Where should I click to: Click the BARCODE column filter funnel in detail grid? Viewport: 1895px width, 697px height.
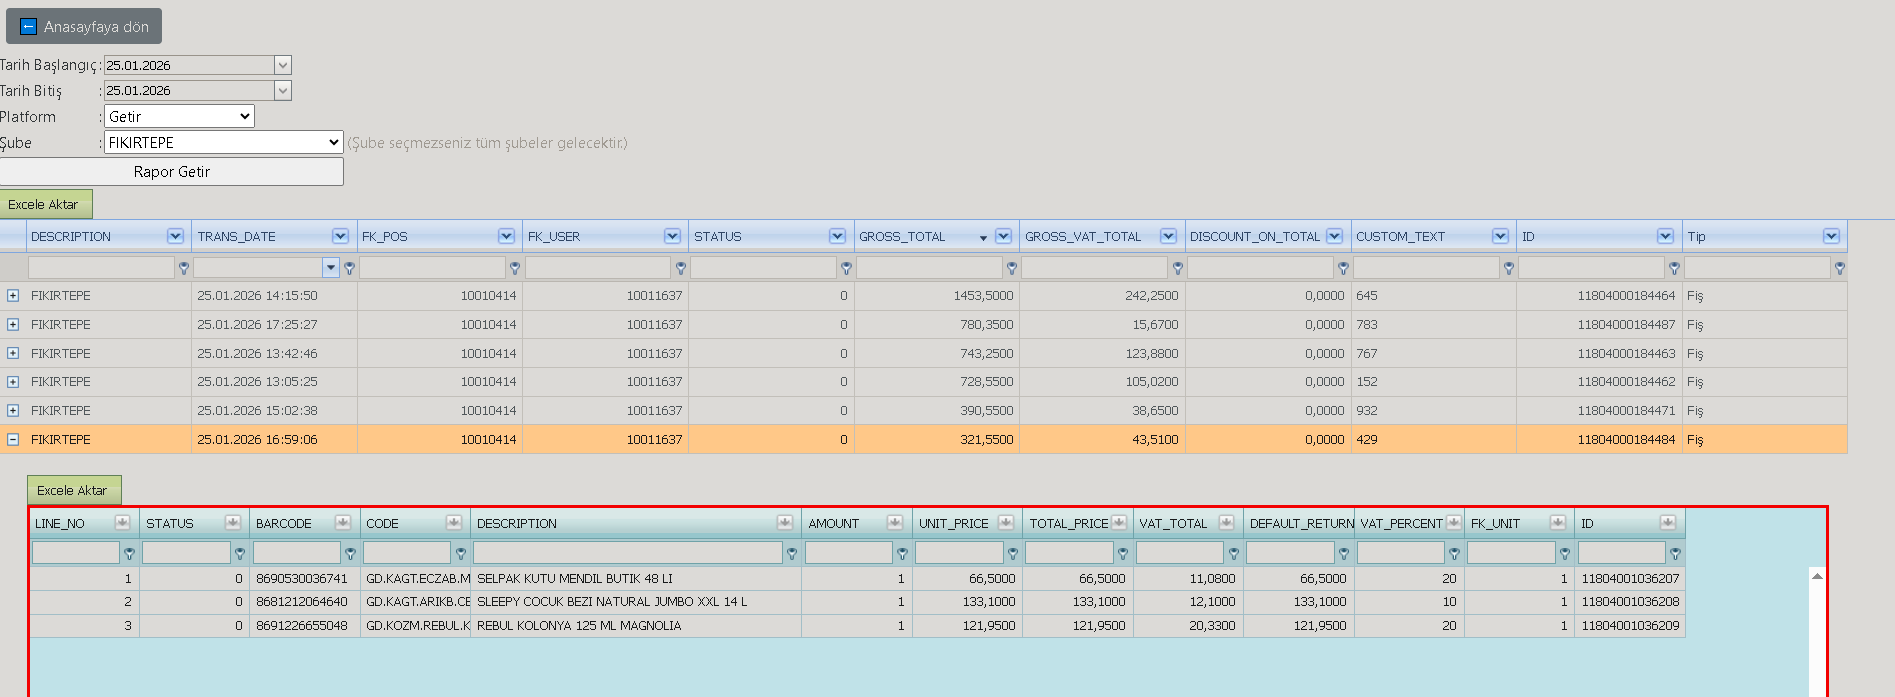tap(350, 553)
